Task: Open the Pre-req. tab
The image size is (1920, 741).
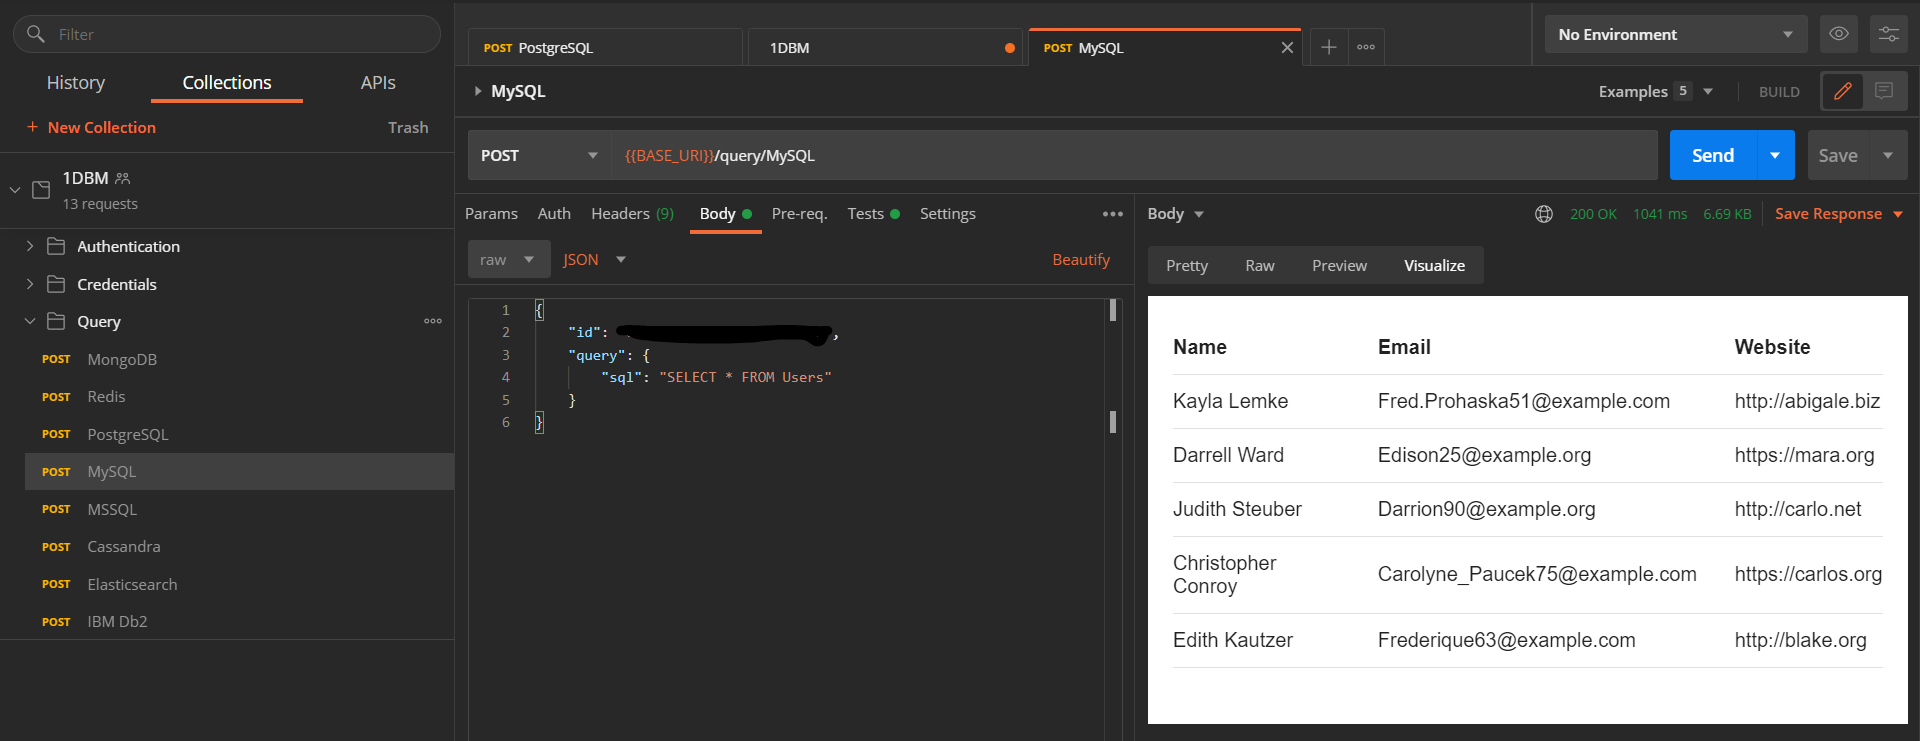Action: coord(799,214)
